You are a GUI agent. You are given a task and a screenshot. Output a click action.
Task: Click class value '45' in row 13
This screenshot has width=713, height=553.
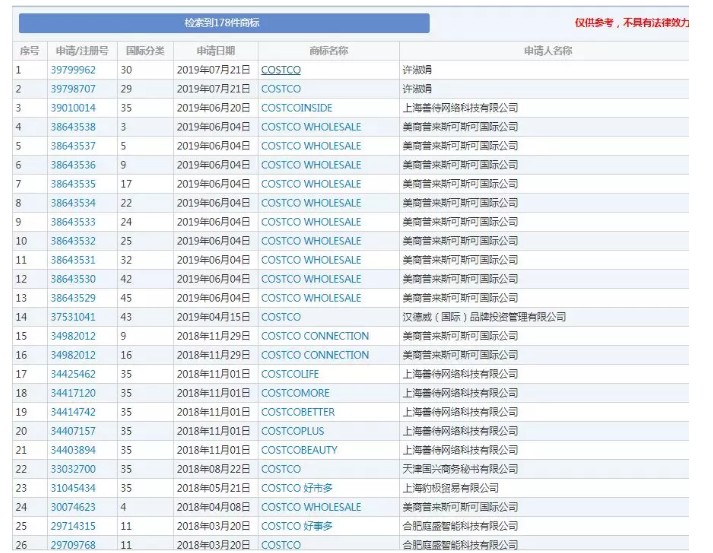point(126,298)
